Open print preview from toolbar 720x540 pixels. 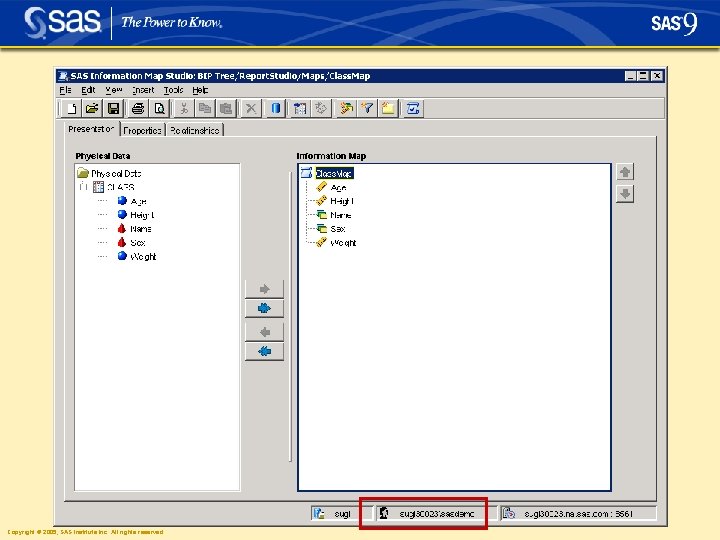[159, 109]
